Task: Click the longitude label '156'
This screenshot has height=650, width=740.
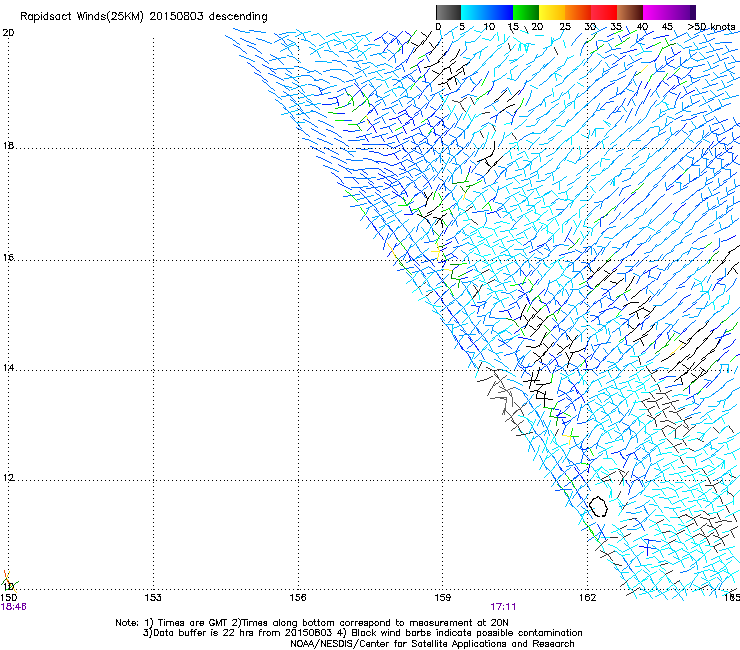Action: (x=298, y=598)
